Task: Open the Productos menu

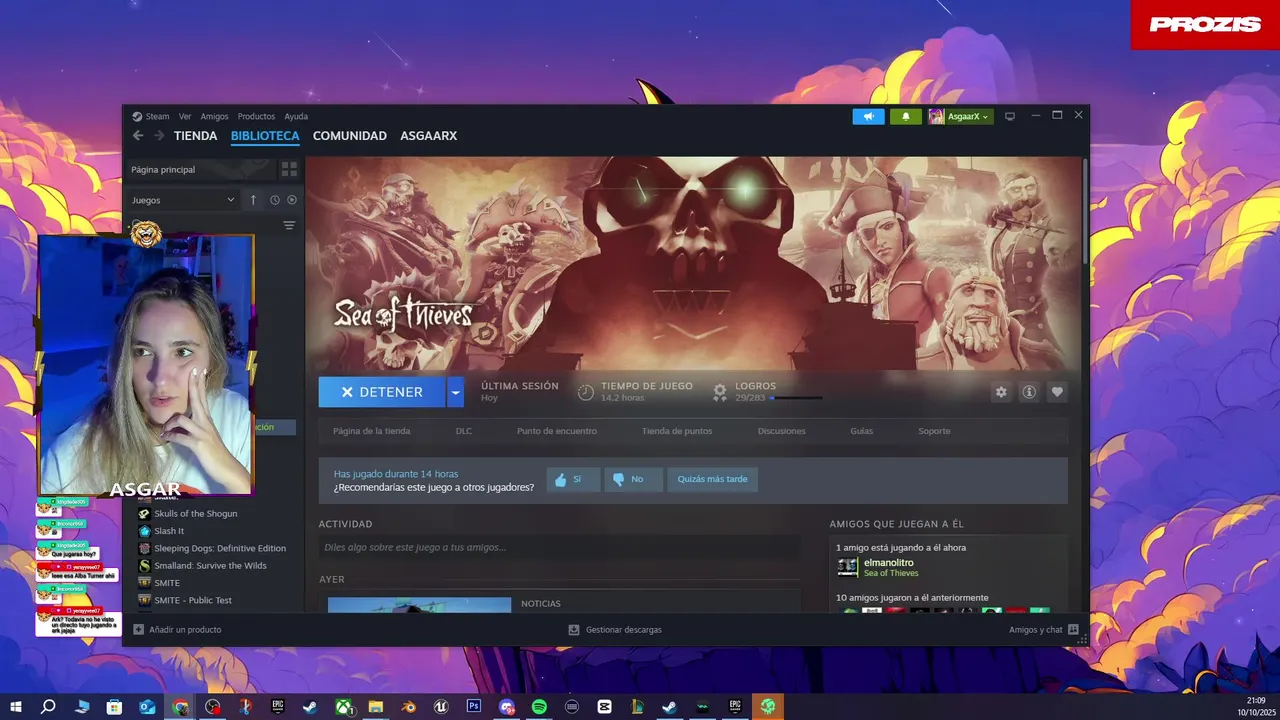Action: point(256,117)
